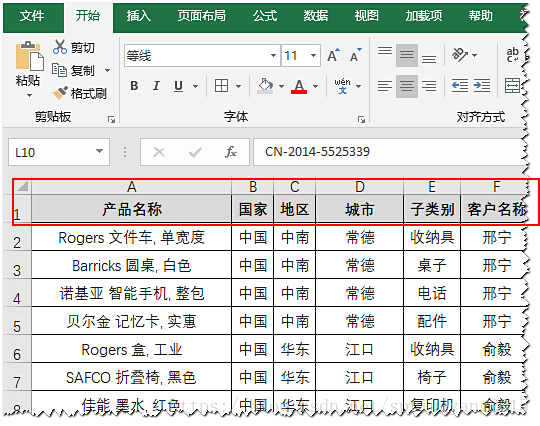Select column A header
Viewport: 540px width, 426px height.
pos(132,187)
